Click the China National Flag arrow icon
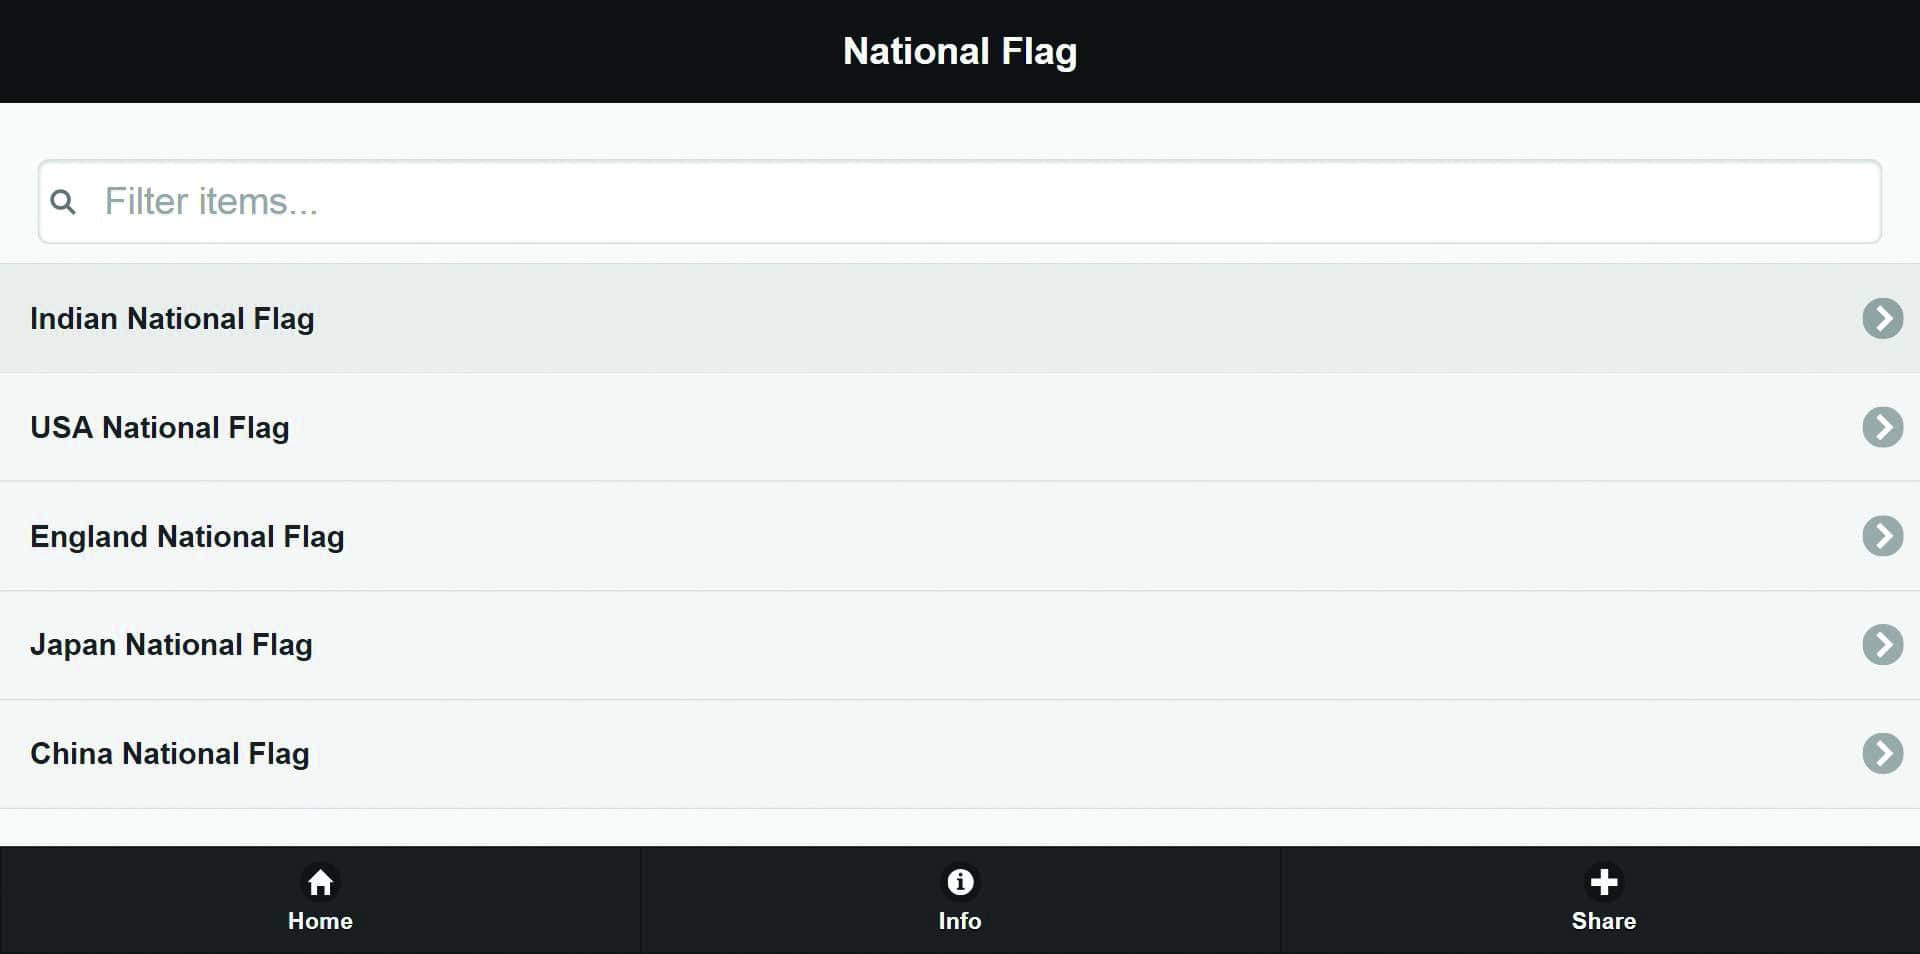1920x954 pixels. (1882, 754)
